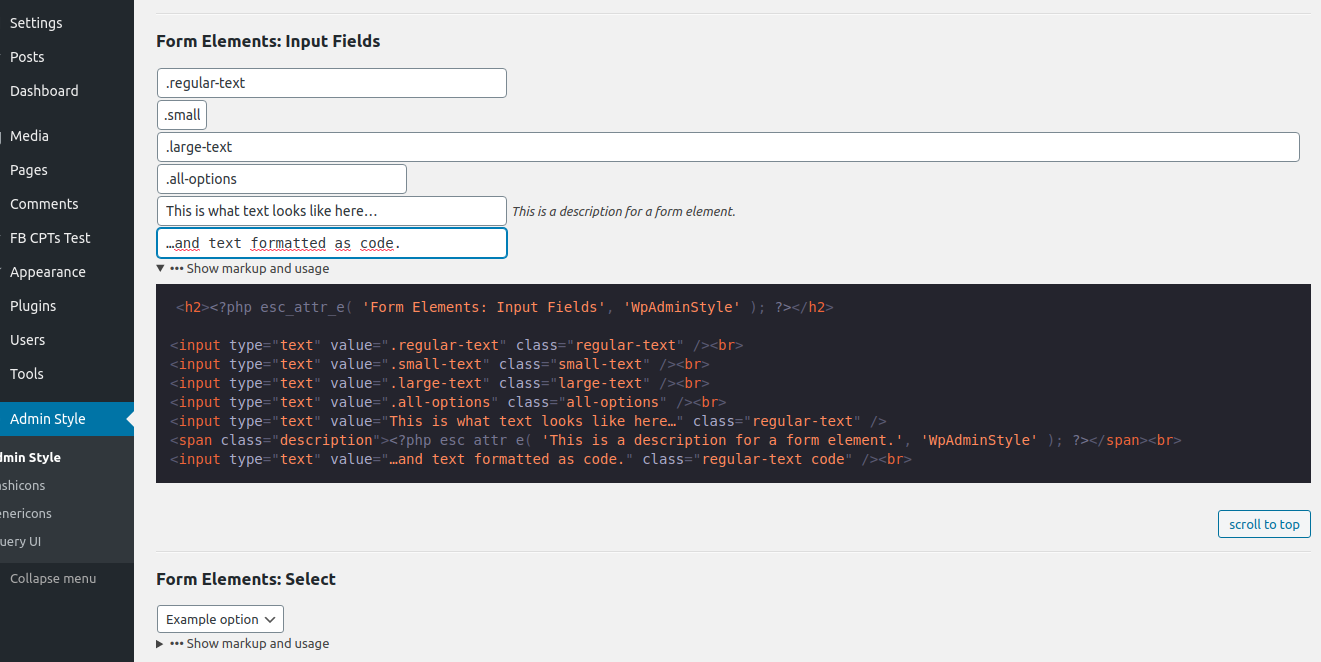The width and height of the screenshot is (1321, 662).
Task: Open the Example option select dropdown
Action: [x=220, y=619]
